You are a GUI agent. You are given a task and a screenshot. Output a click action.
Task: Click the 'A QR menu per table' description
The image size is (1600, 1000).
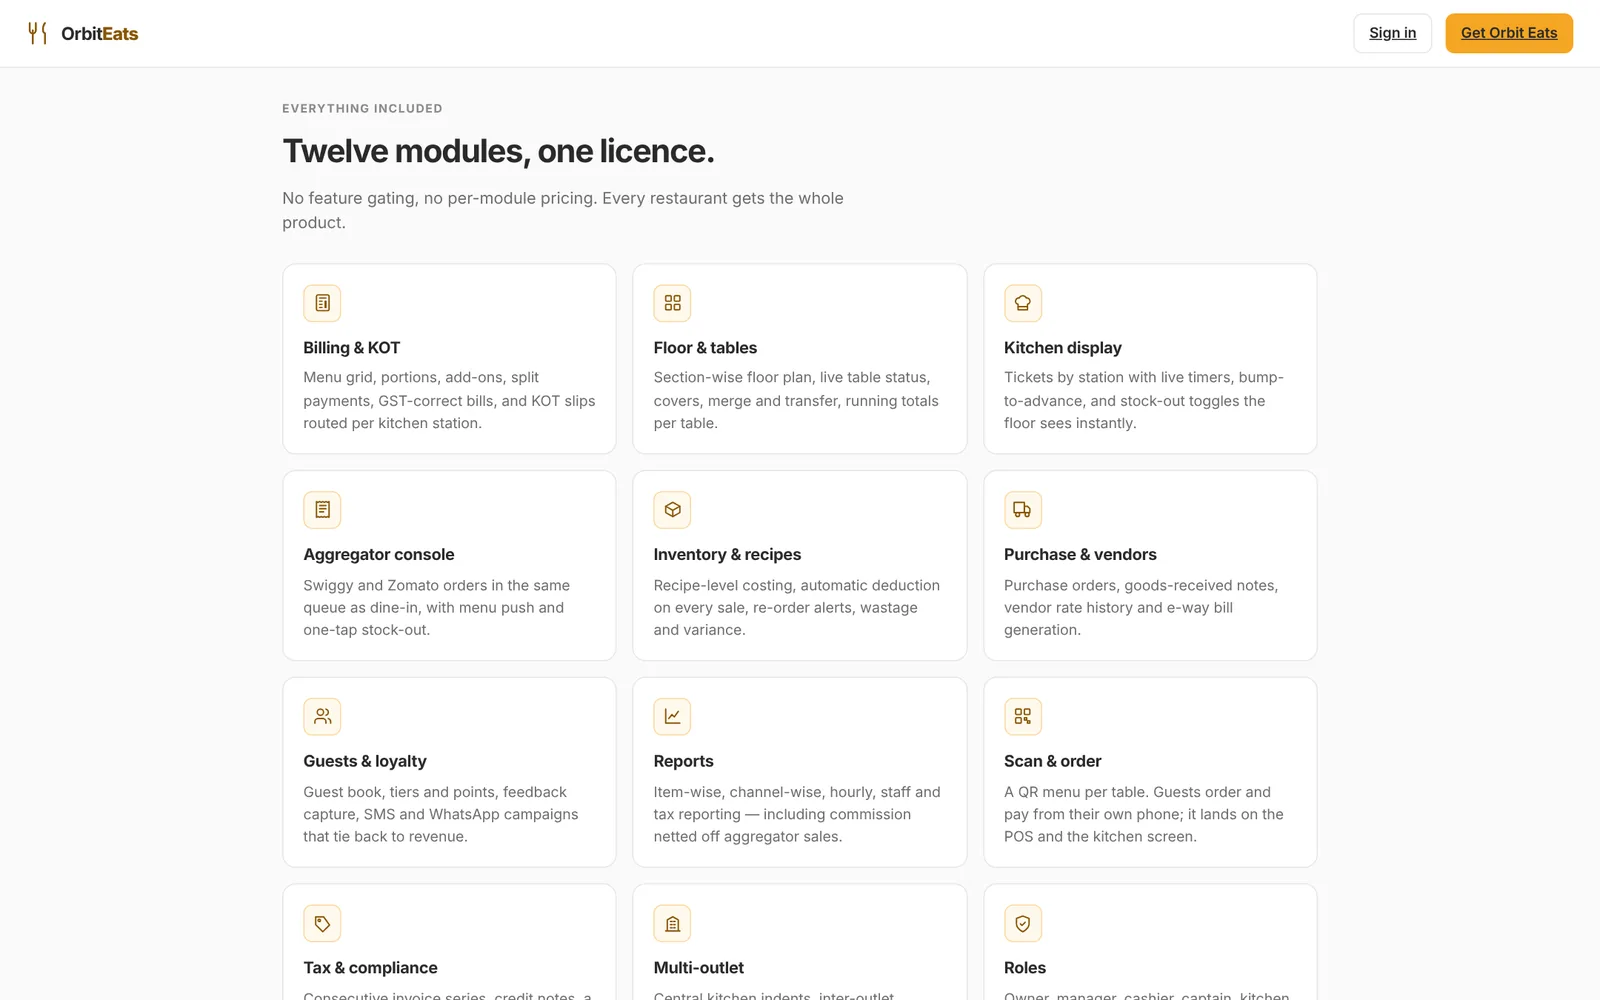pos(1144,814)
